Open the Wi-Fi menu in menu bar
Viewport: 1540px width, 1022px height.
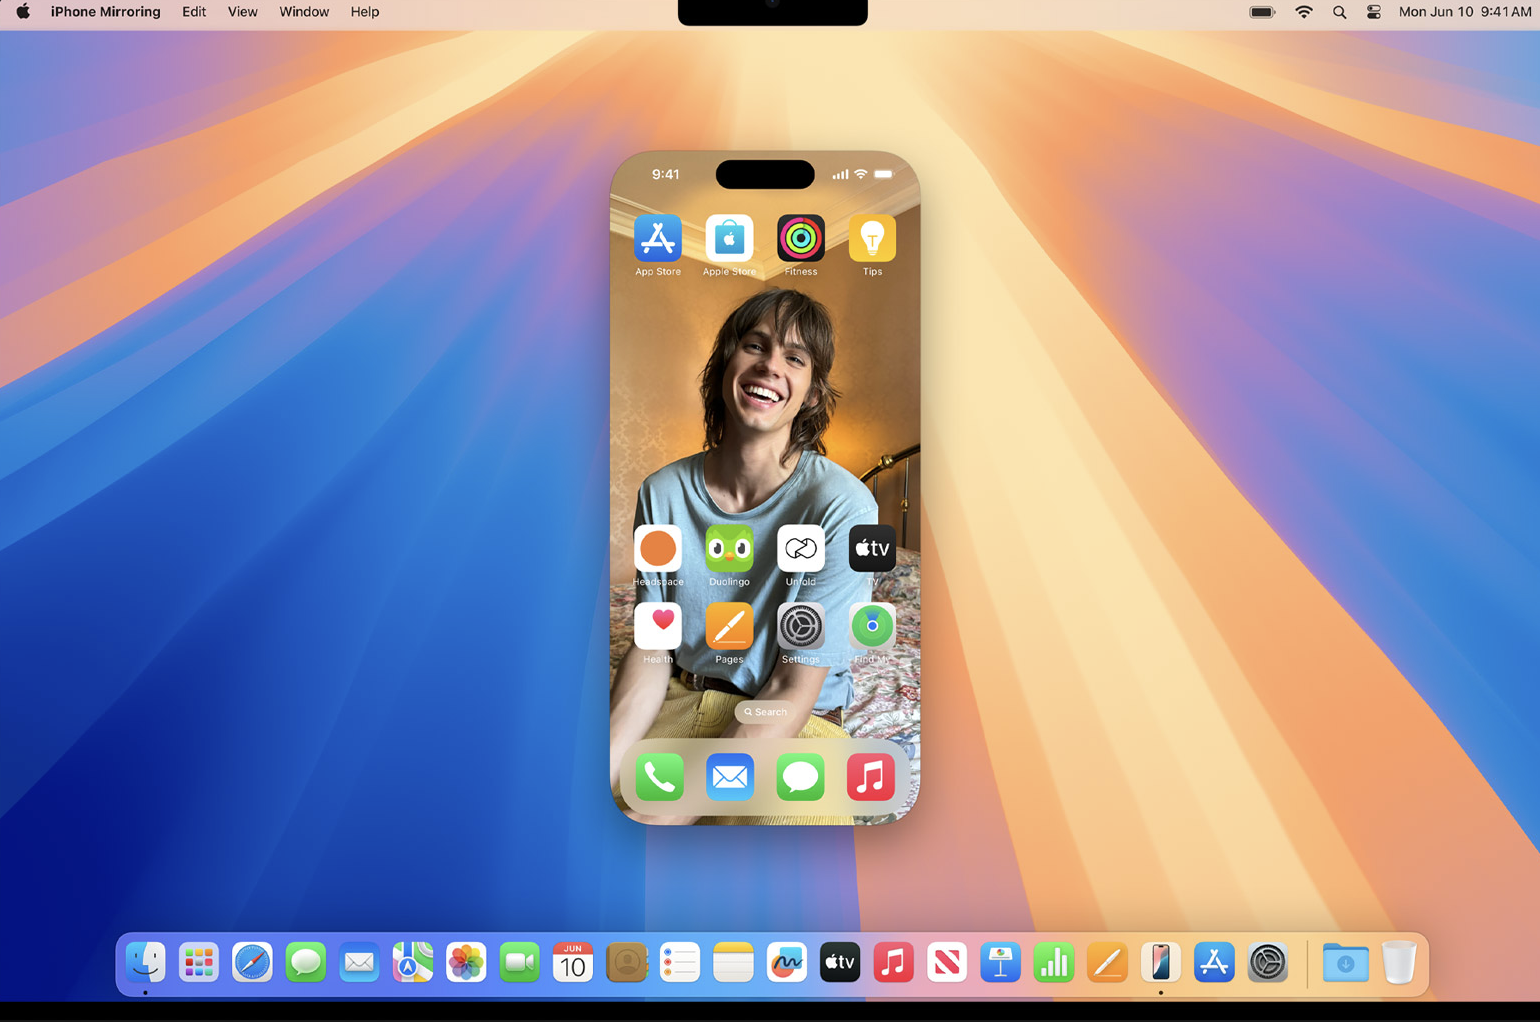[1304, 12]
